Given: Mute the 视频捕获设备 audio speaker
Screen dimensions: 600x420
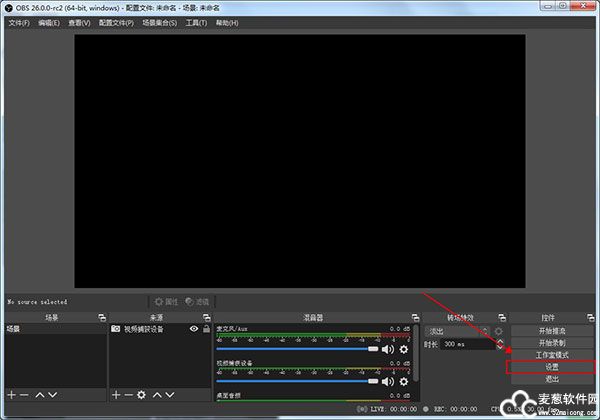Looking at the screenshot, I should coord(388,380).
